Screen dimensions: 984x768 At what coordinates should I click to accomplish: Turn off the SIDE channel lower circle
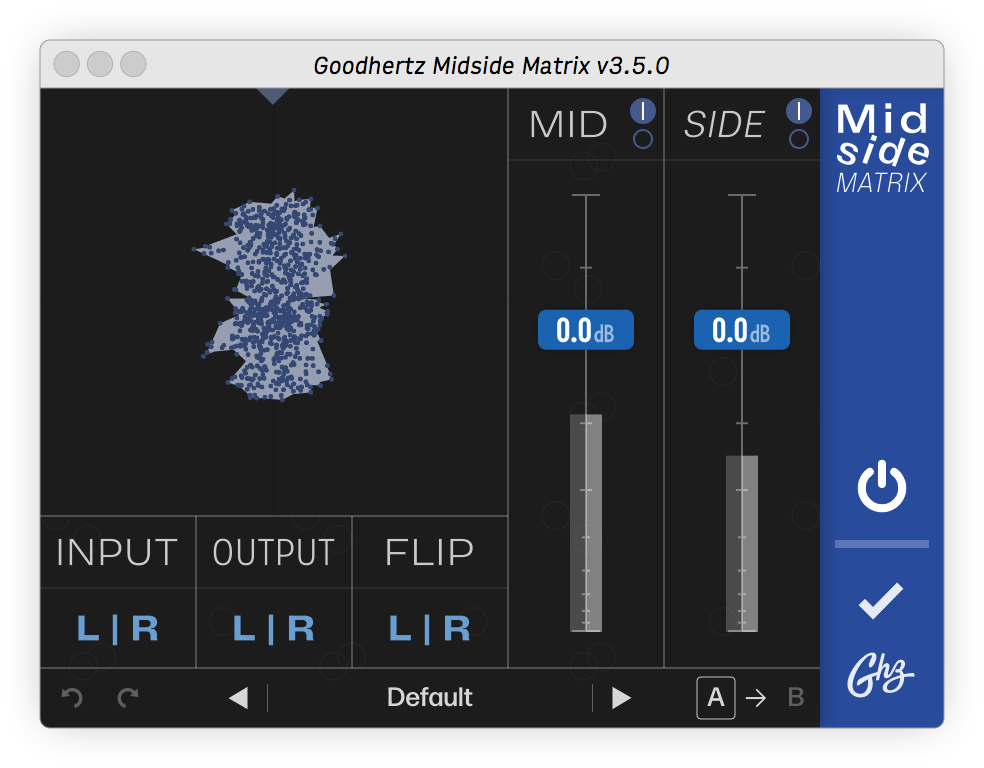[798, 139]
